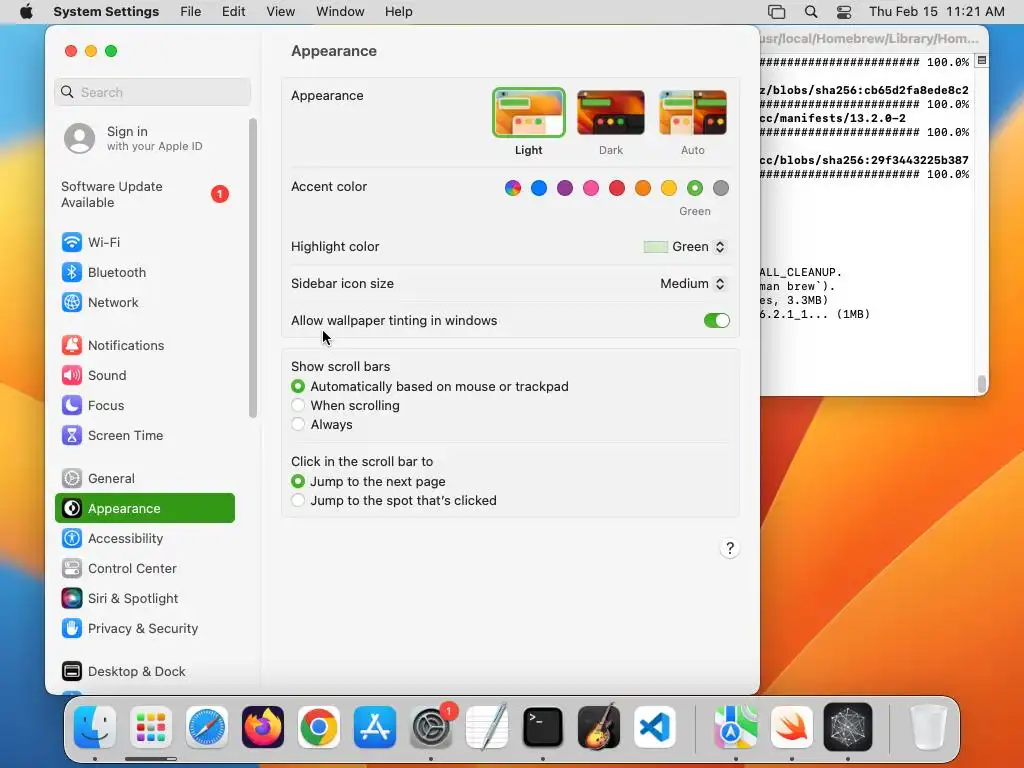Click the sidebar scrollbar in System Settings
The width and height of the screenshot is (1024, 768).
click(253, 268)
